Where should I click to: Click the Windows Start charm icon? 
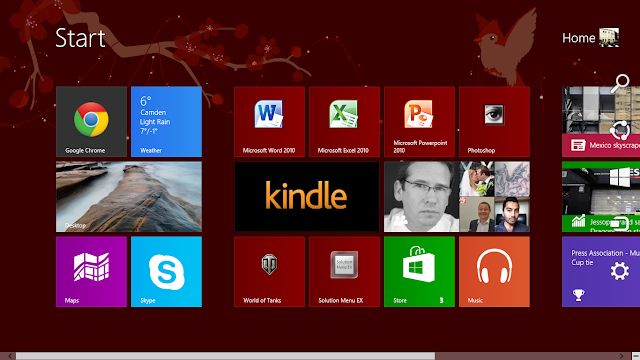[620, 178]
